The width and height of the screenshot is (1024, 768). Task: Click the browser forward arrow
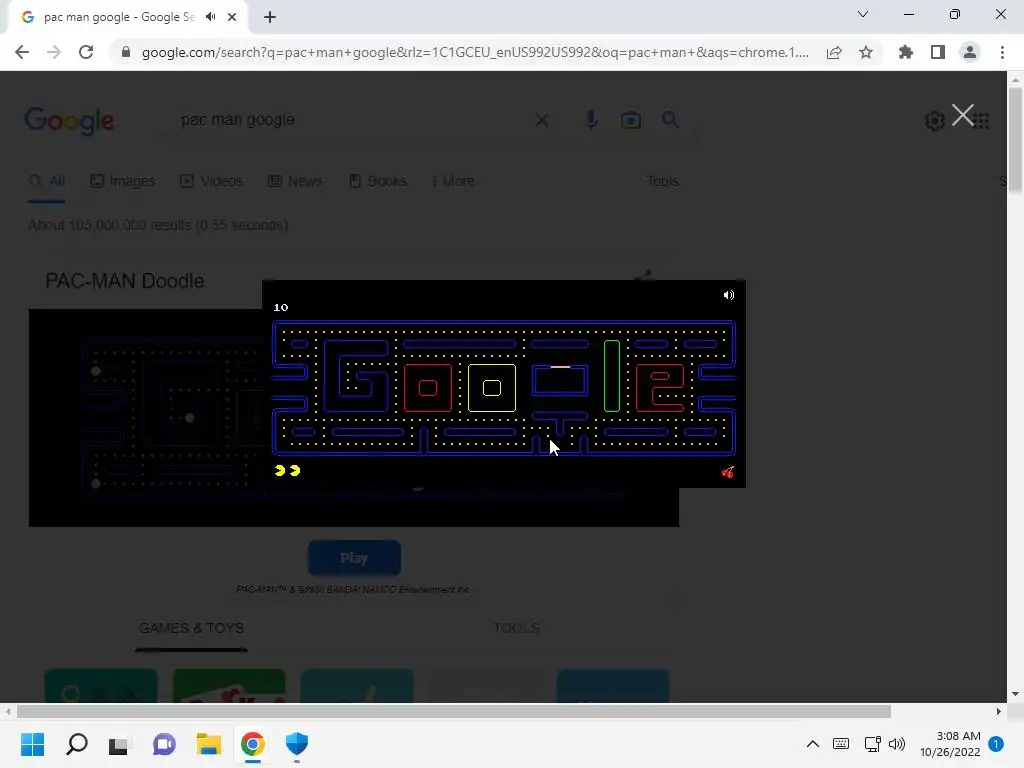[x=54, y=52]
